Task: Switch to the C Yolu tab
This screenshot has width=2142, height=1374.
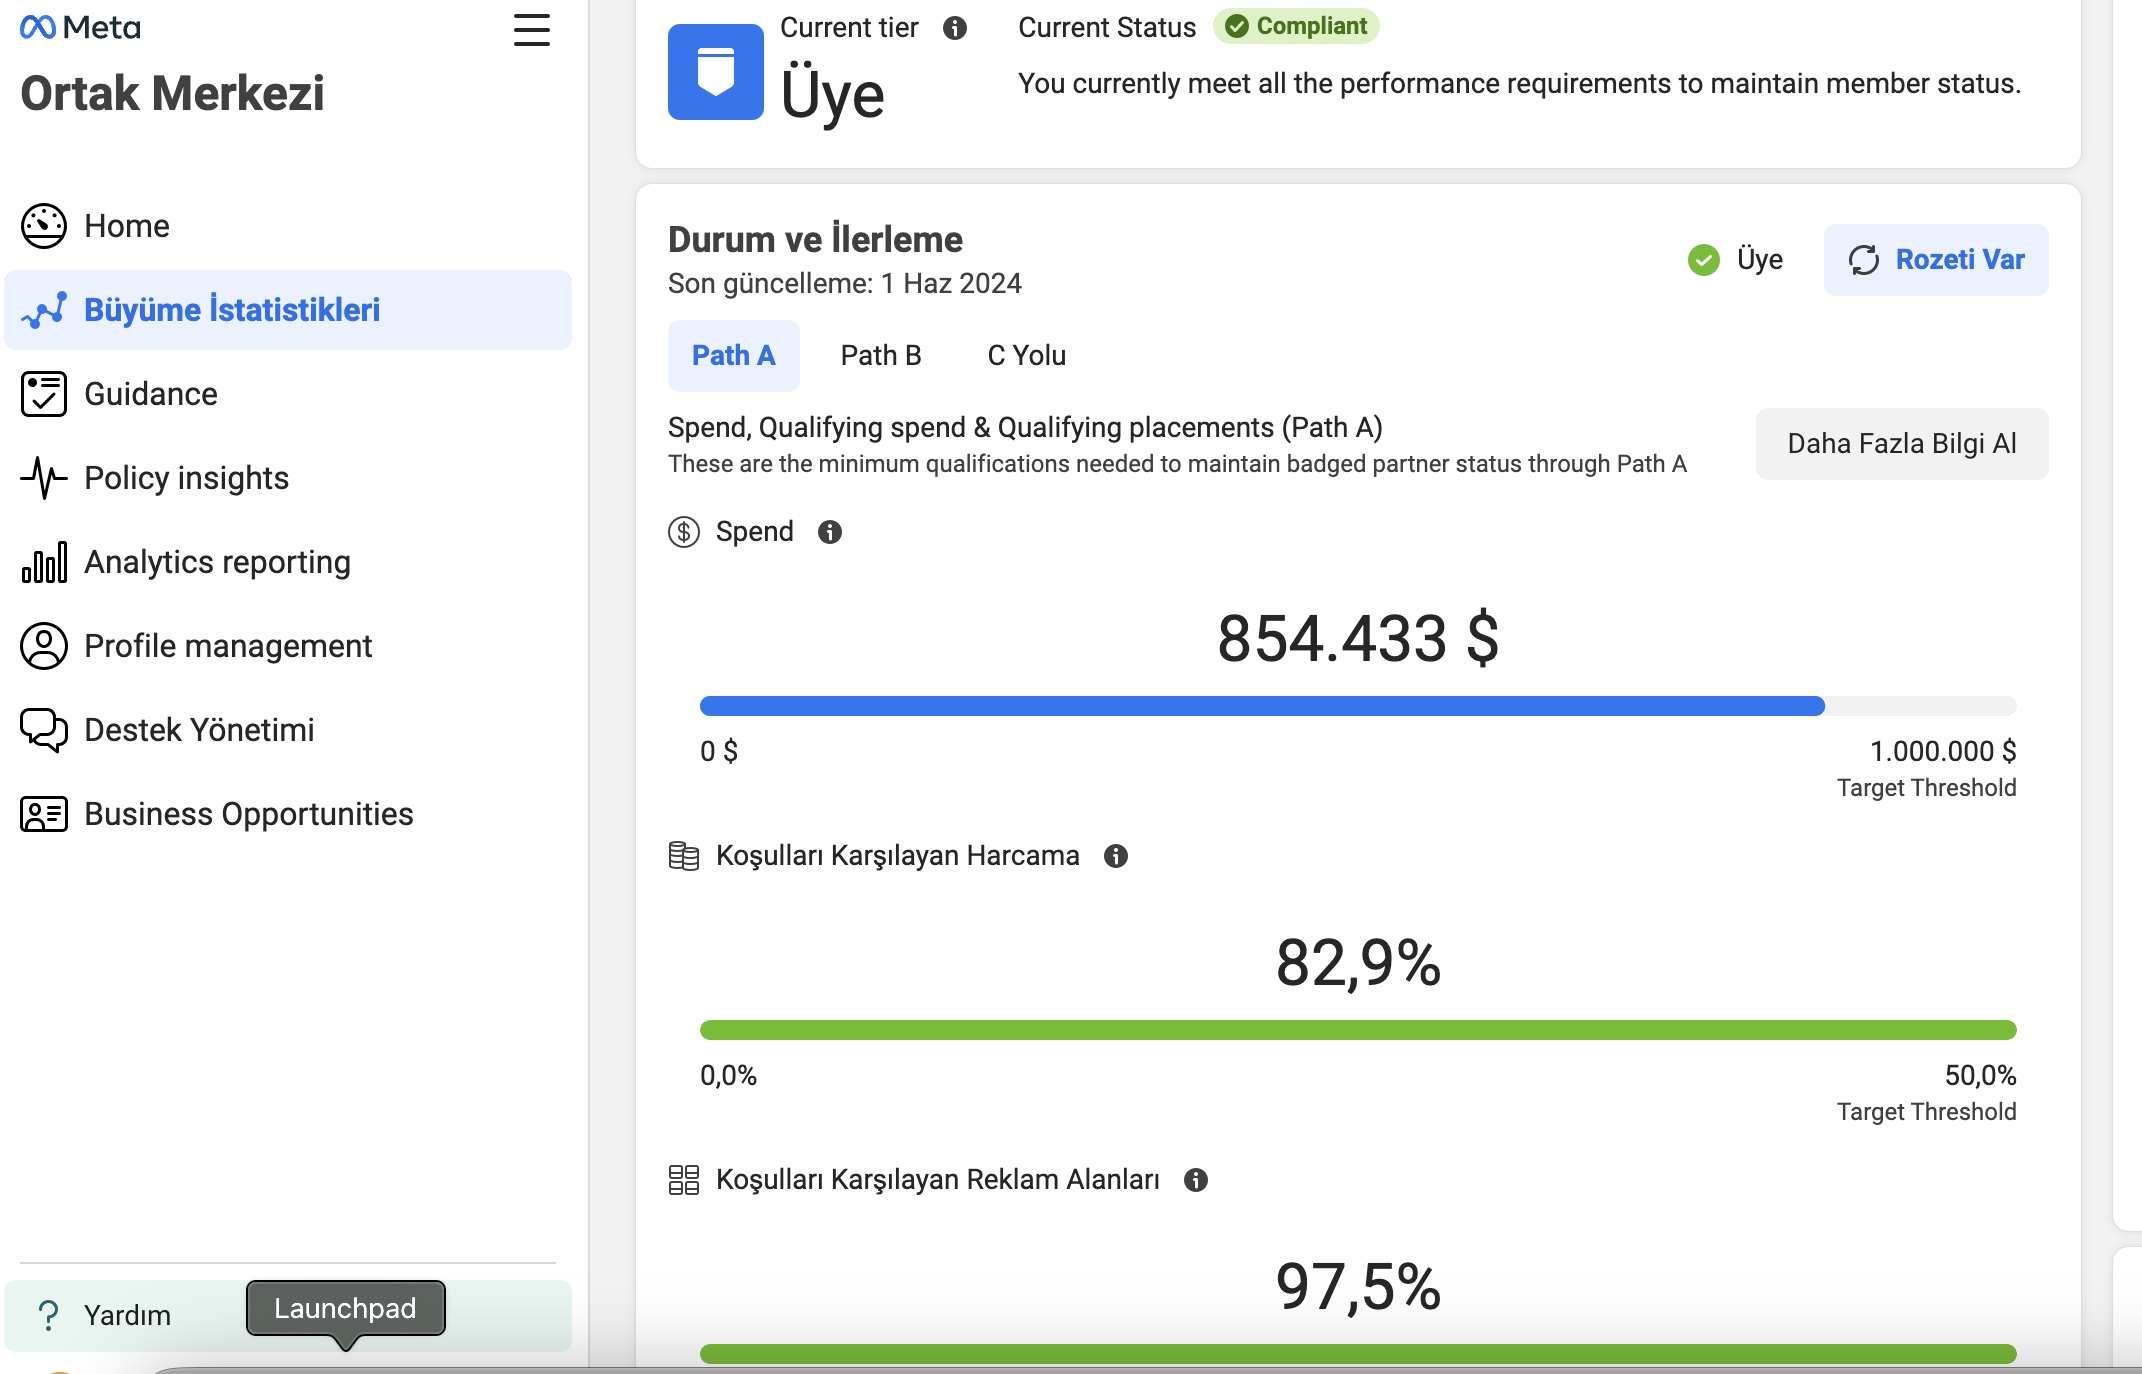Action: point(1027,356)
